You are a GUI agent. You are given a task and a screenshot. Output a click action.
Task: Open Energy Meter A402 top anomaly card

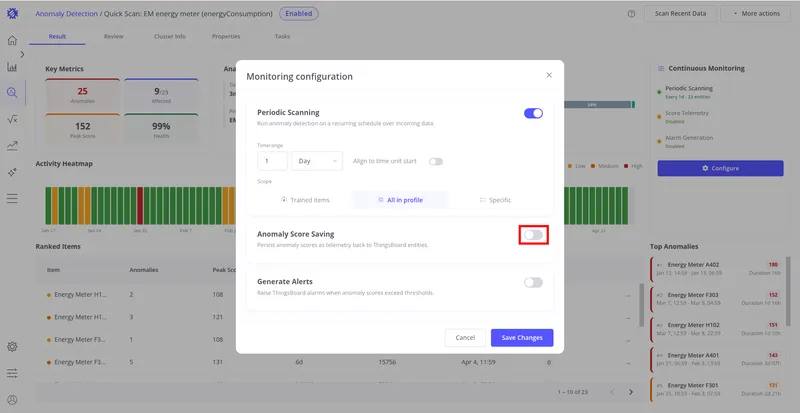point(716,269)
